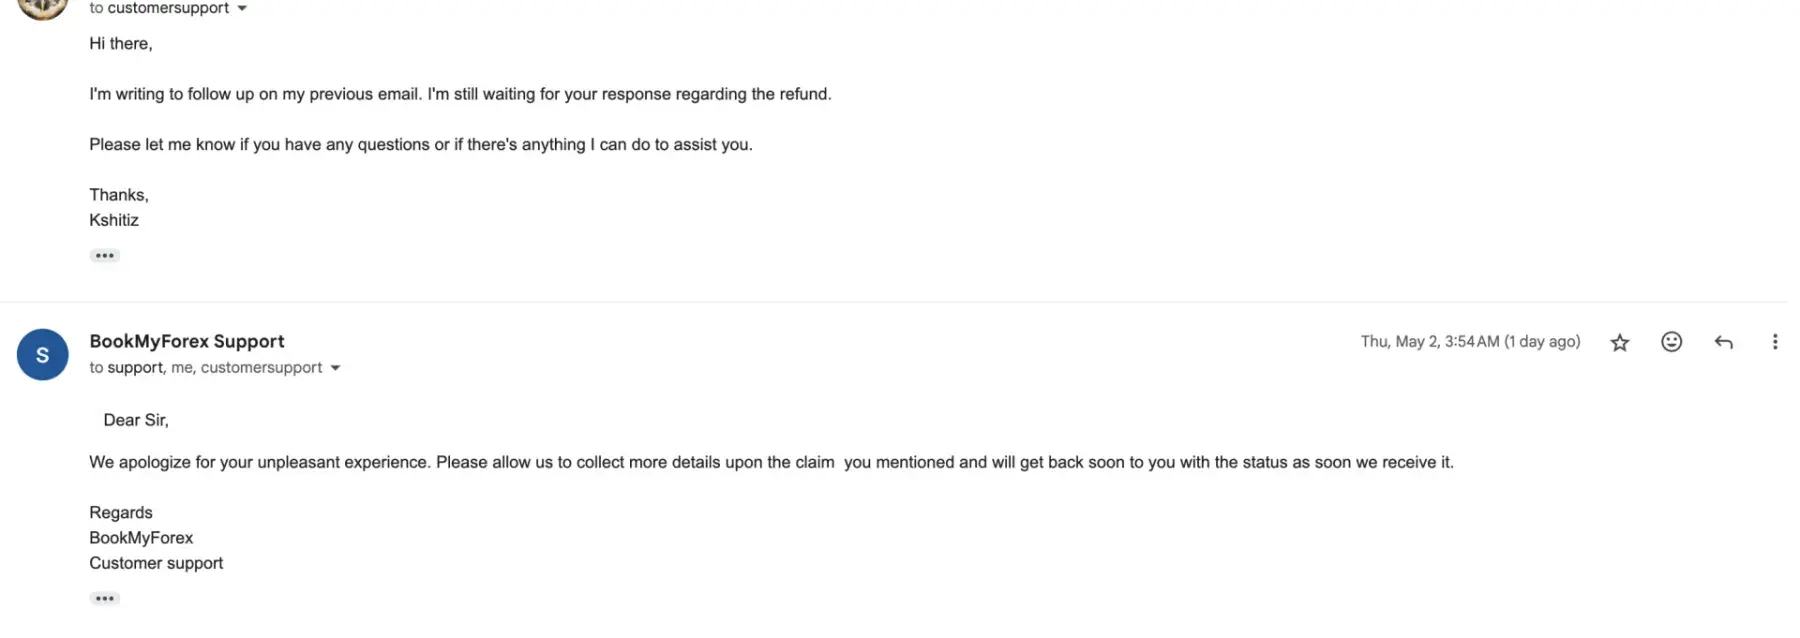Click the "Thu, May 2, 3:54 AM" timestamp
Screen dimensions: 1800x638
point(1469,342)
